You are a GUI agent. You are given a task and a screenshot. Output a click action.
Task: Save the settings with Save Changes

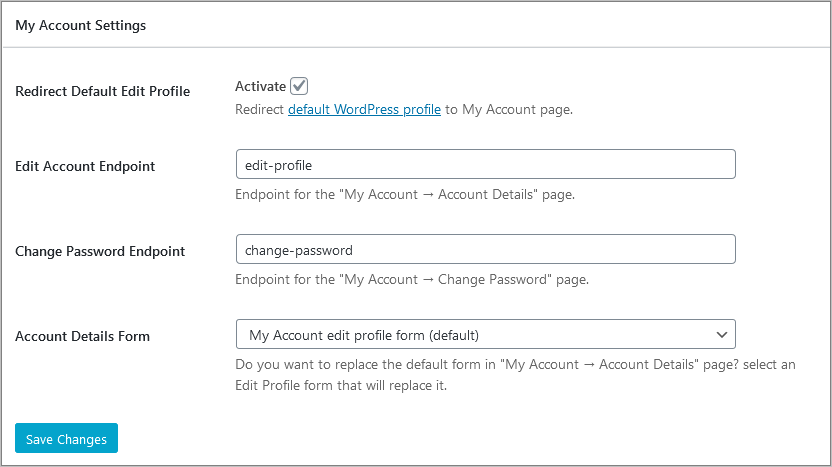[66, 438]
